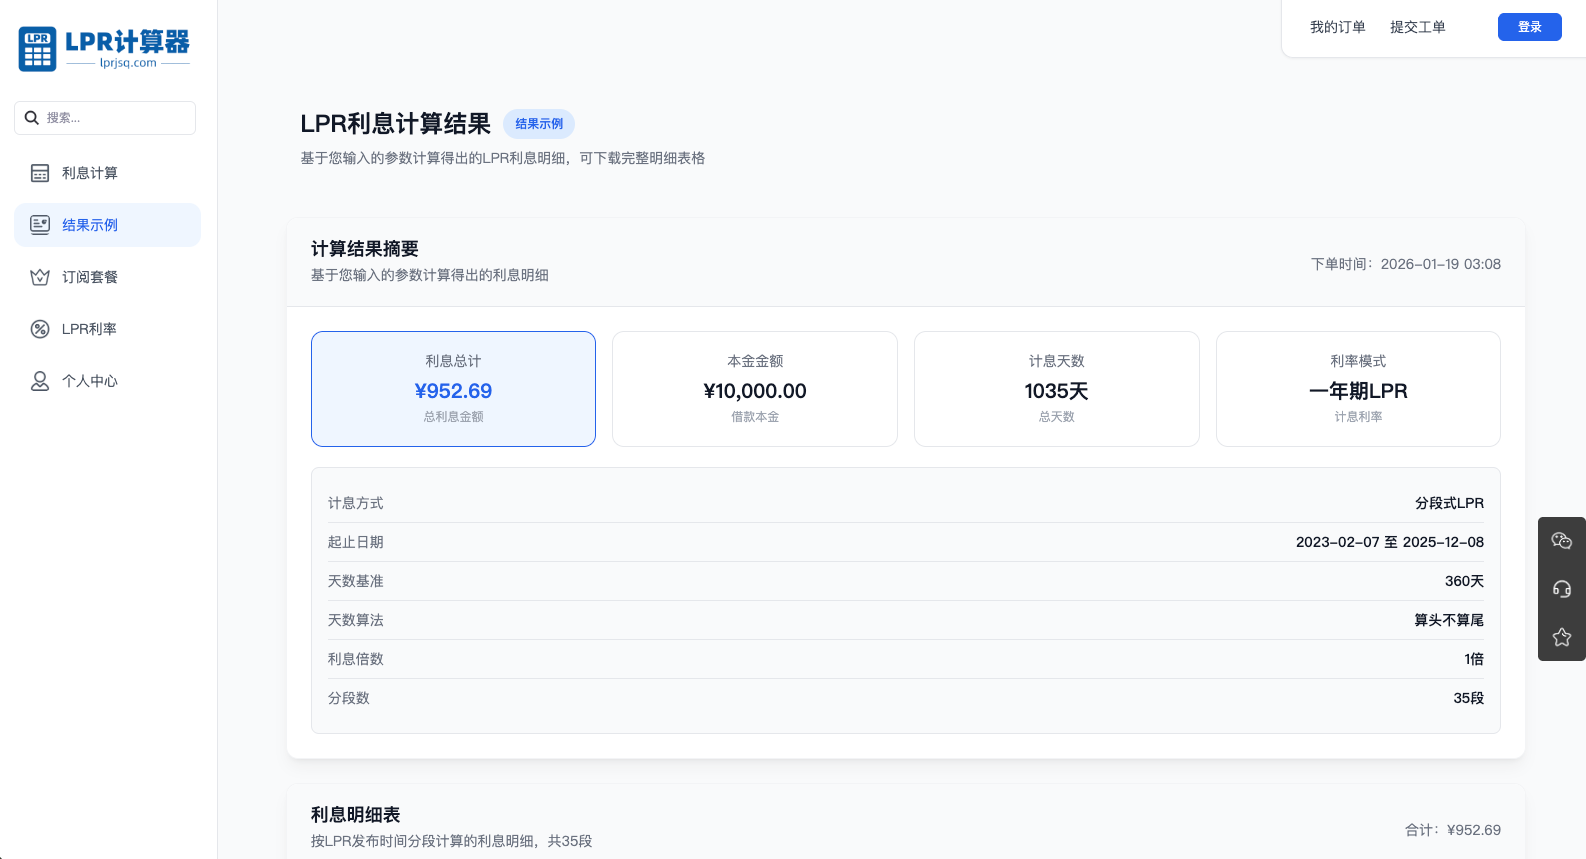Click the LPR利率 percent icon

(x=40, y=329)
